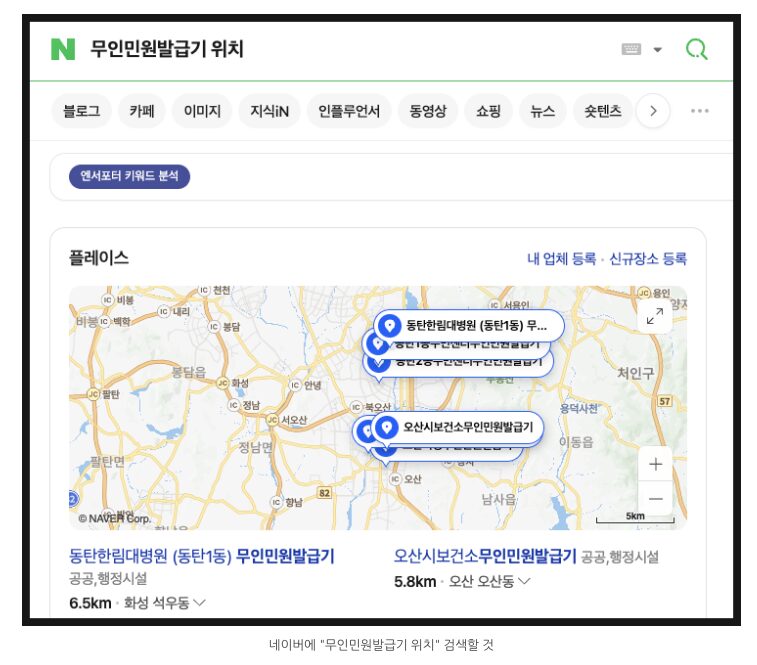Image resolution: width=757 pixels, height=665 pixels.
Task: Open keyboard dropdown arrow in search bar
Action: [x=658, y=50]
